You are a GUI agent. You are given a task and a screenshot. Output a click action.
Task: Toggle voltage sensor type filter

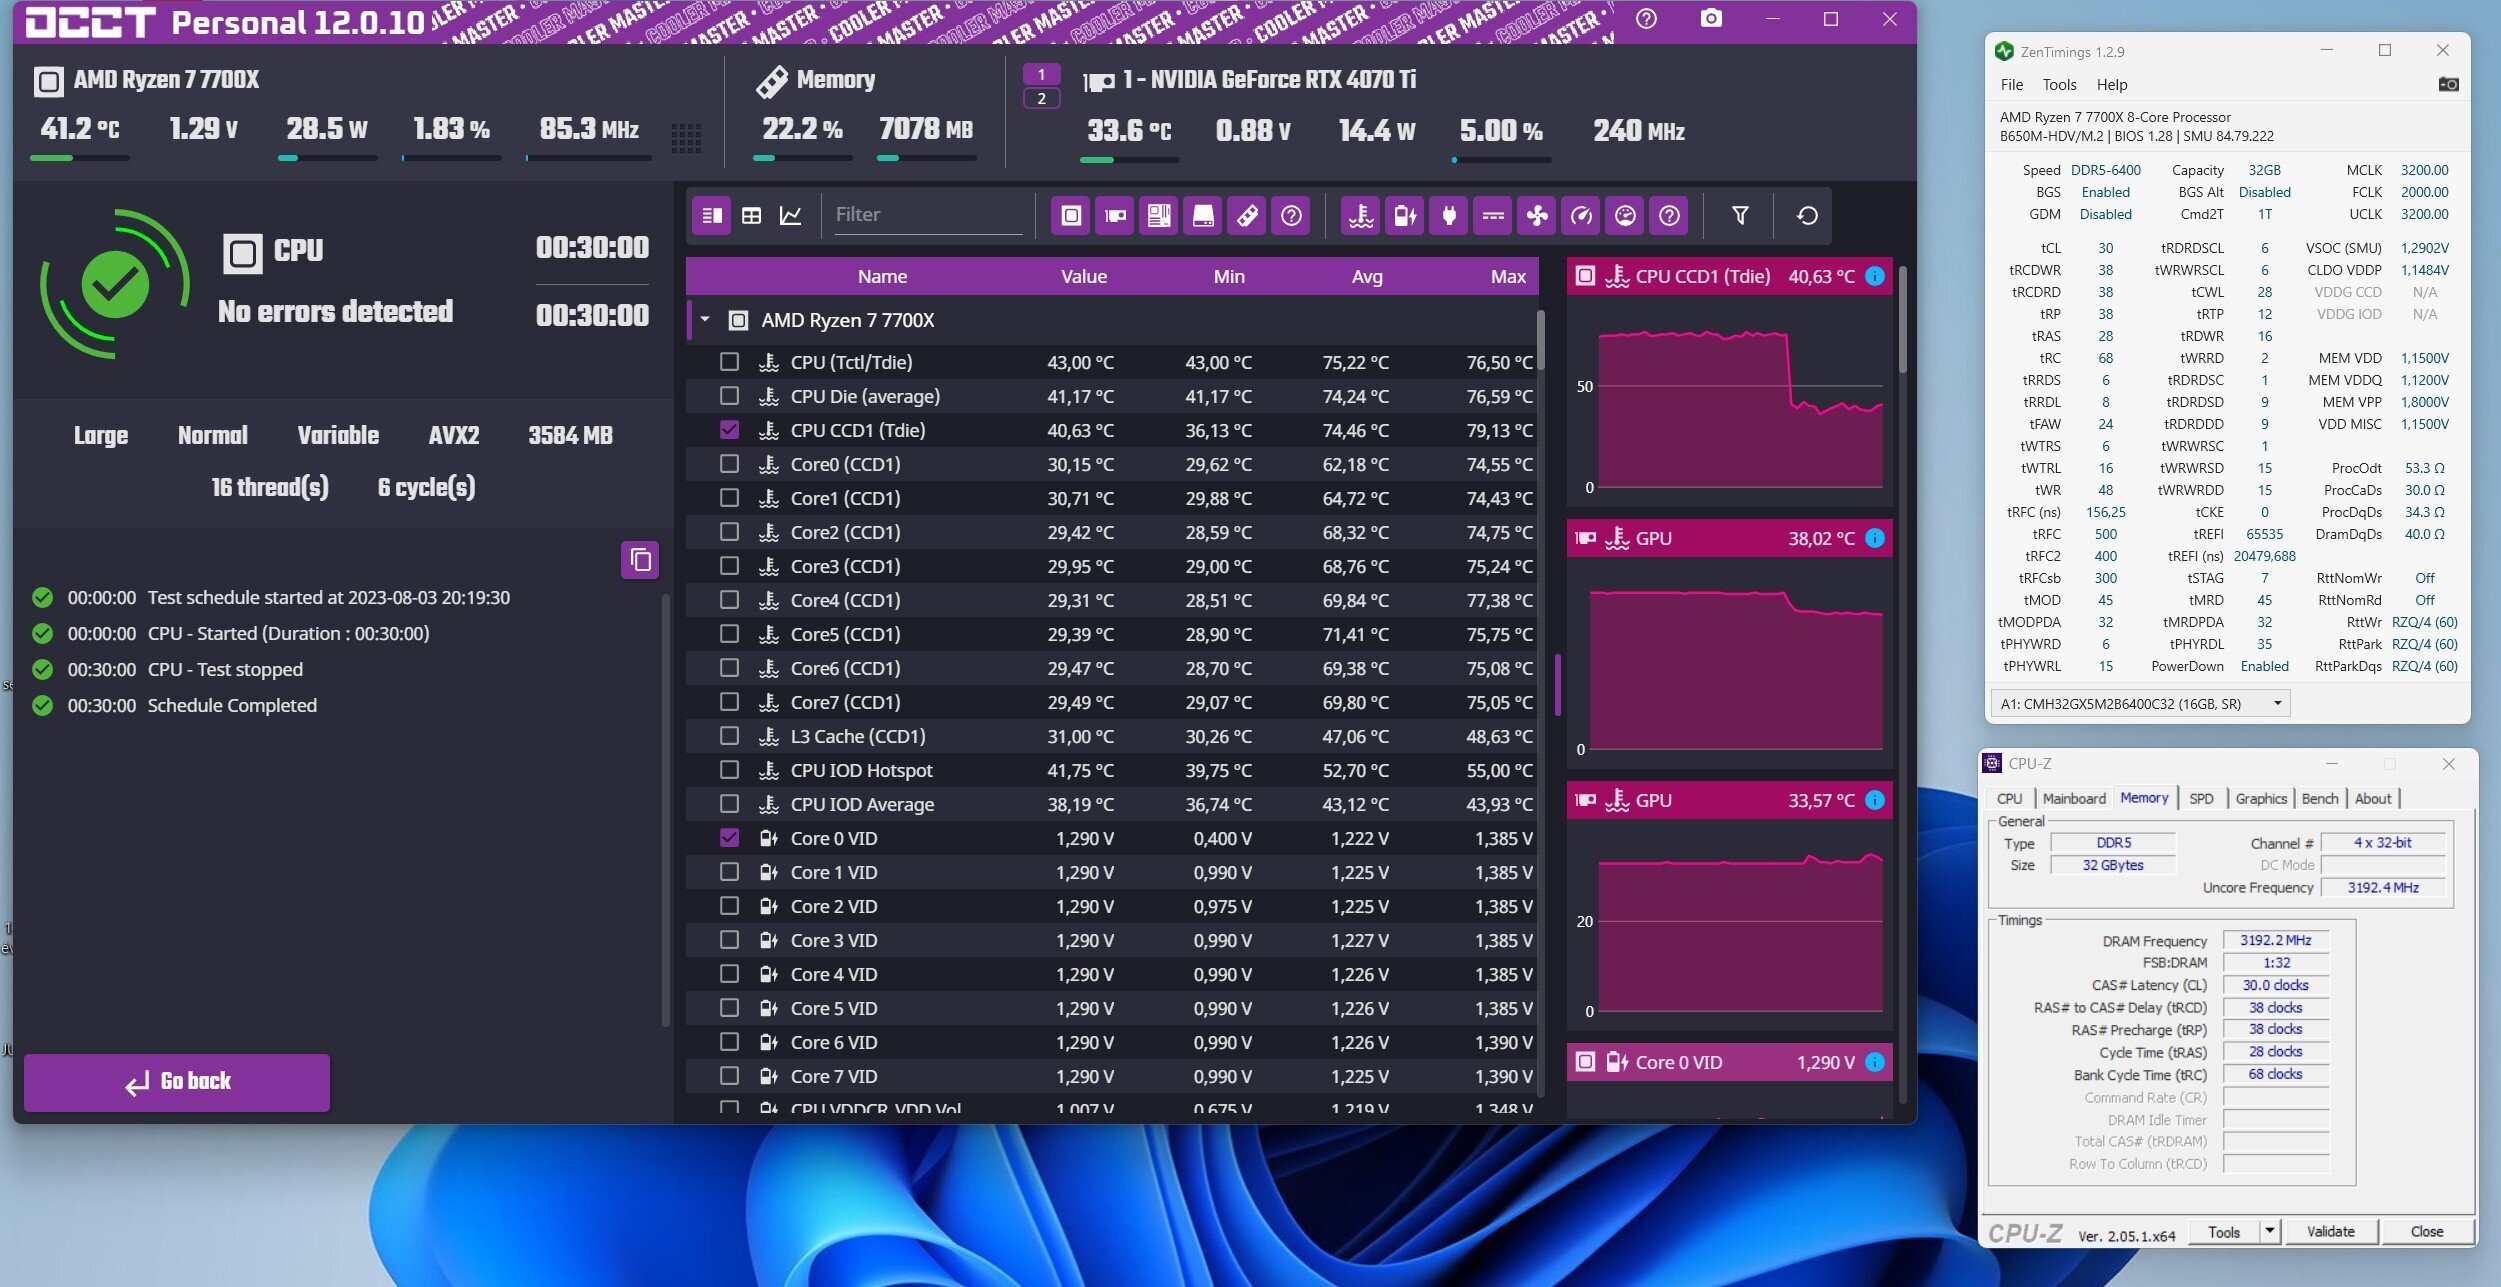(x=1405, y=215)
